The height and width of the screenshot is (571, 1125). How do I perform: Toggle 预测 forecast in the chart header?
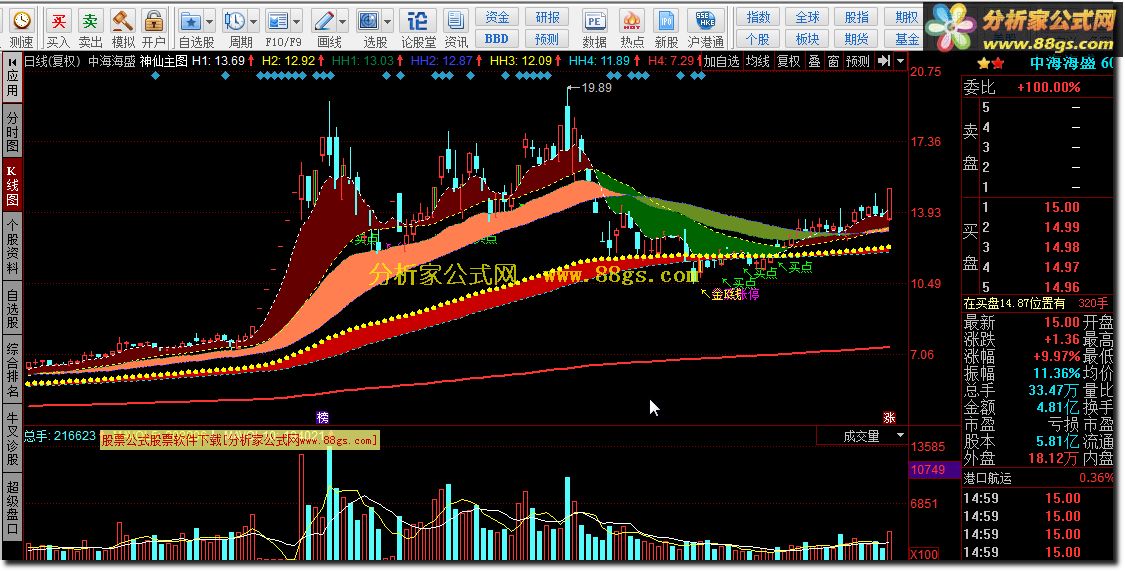858,61
